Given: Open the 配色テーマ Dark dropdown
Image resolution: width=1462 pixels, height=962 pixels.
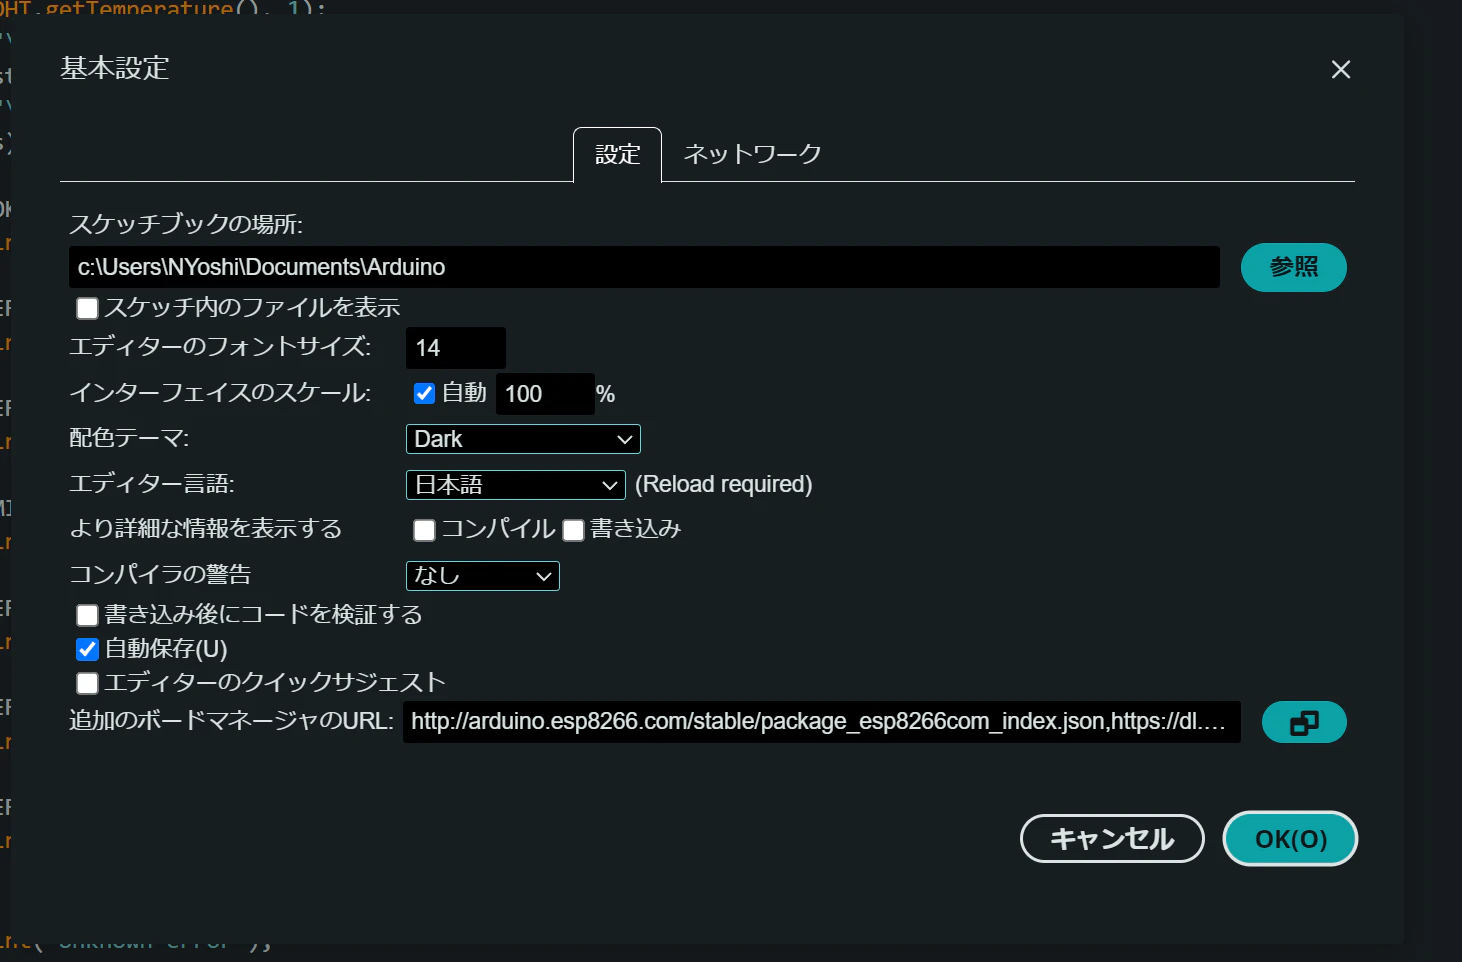Looking at the screenshot, I should [523, 439].
